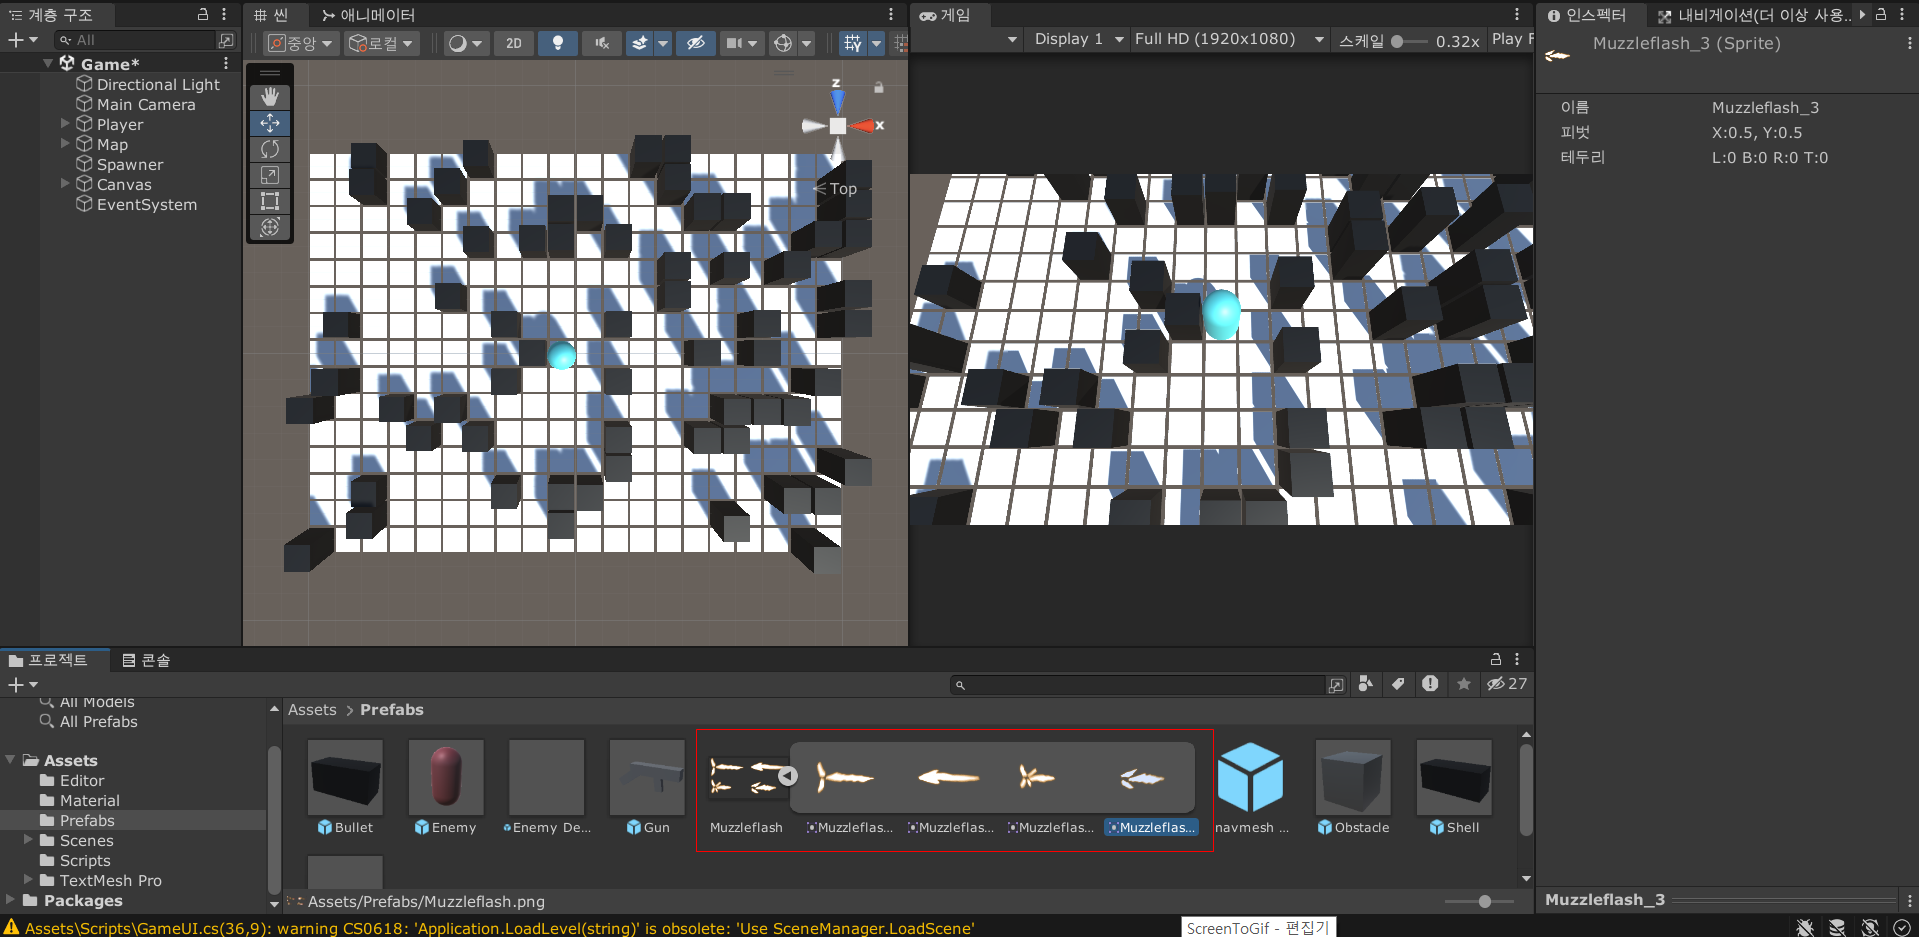This screenshot has width=1919, height=937.
Task: Toggle 2D mode in Scene view
Action: pyautogui.click(x=514, y=43)
